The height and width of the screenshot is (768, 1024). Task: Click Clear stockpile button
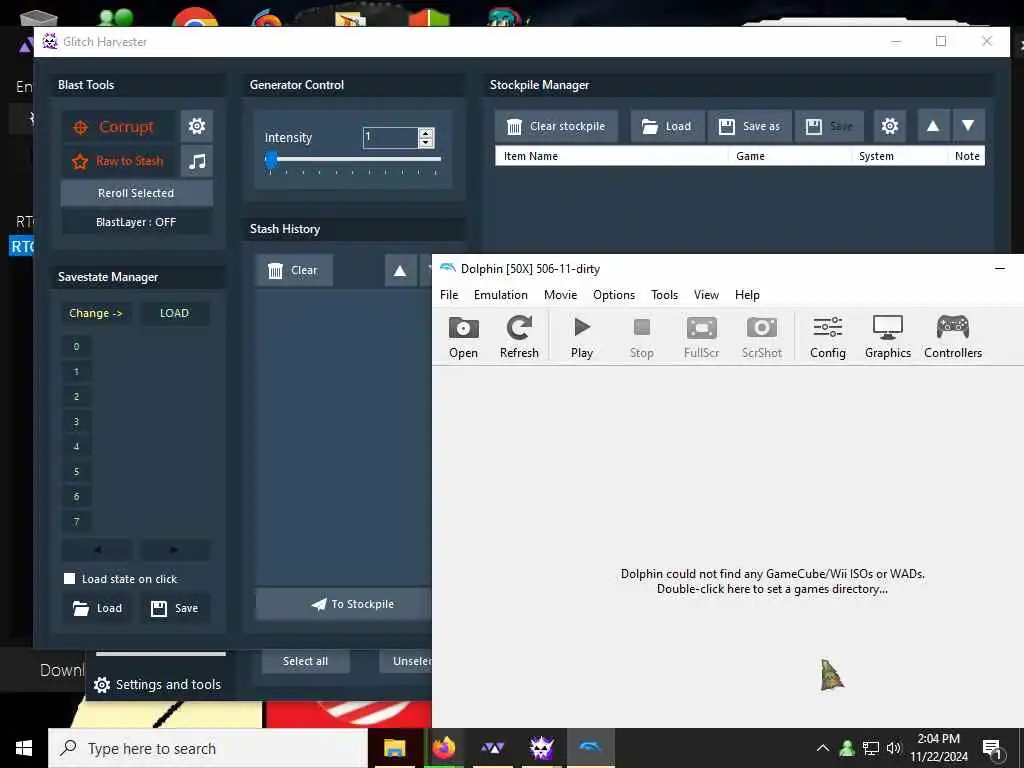point(556,126)
